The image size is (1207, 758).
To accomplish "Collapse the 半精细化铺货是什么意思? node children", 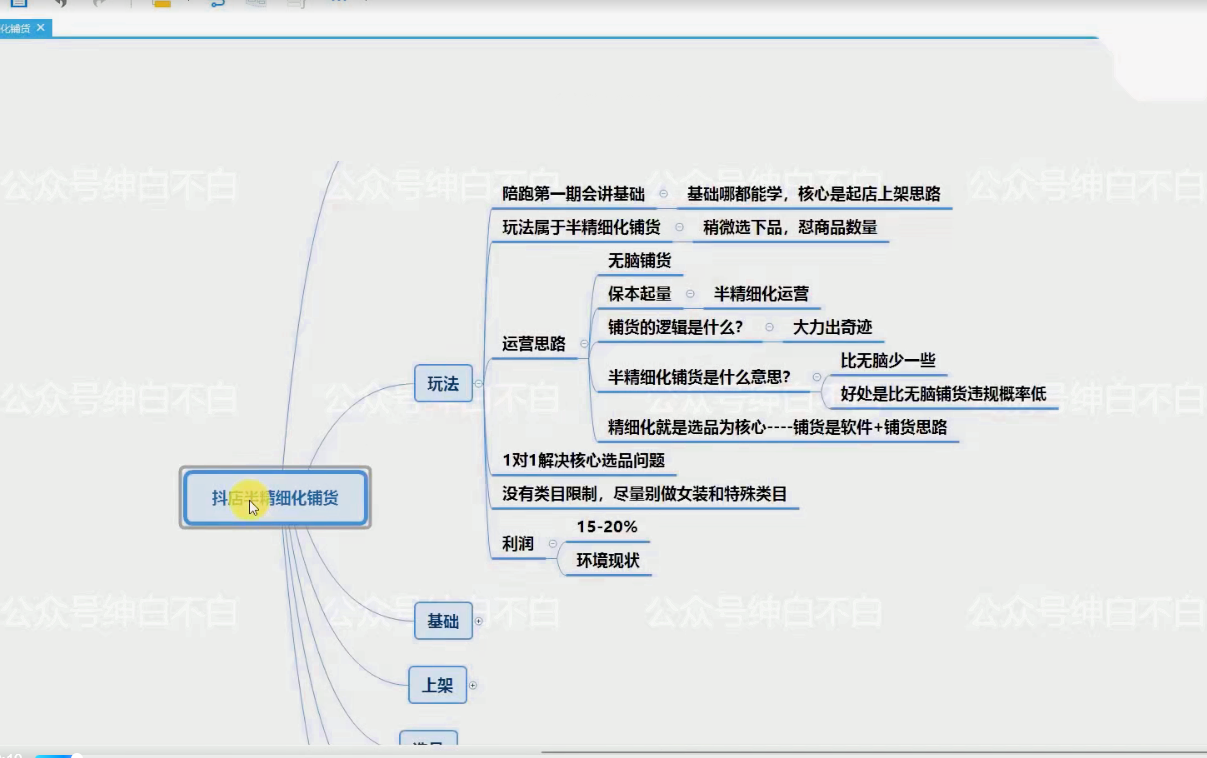I will (x=817, y=377).
